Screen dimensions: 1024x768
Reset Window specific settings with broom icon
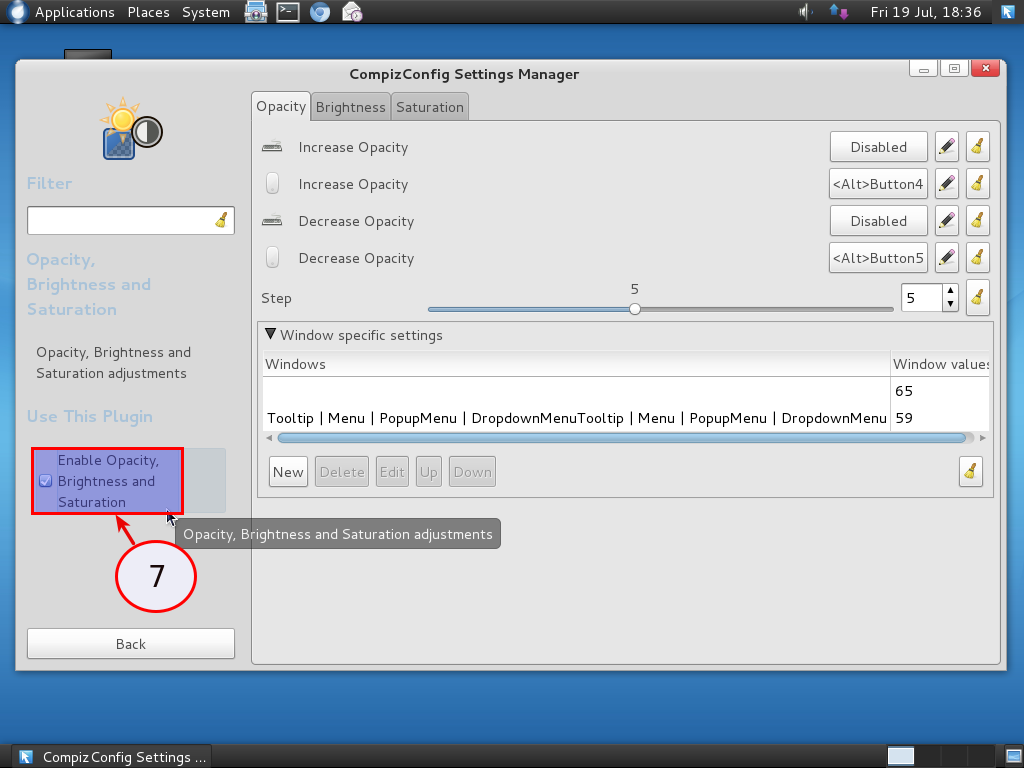970,472
